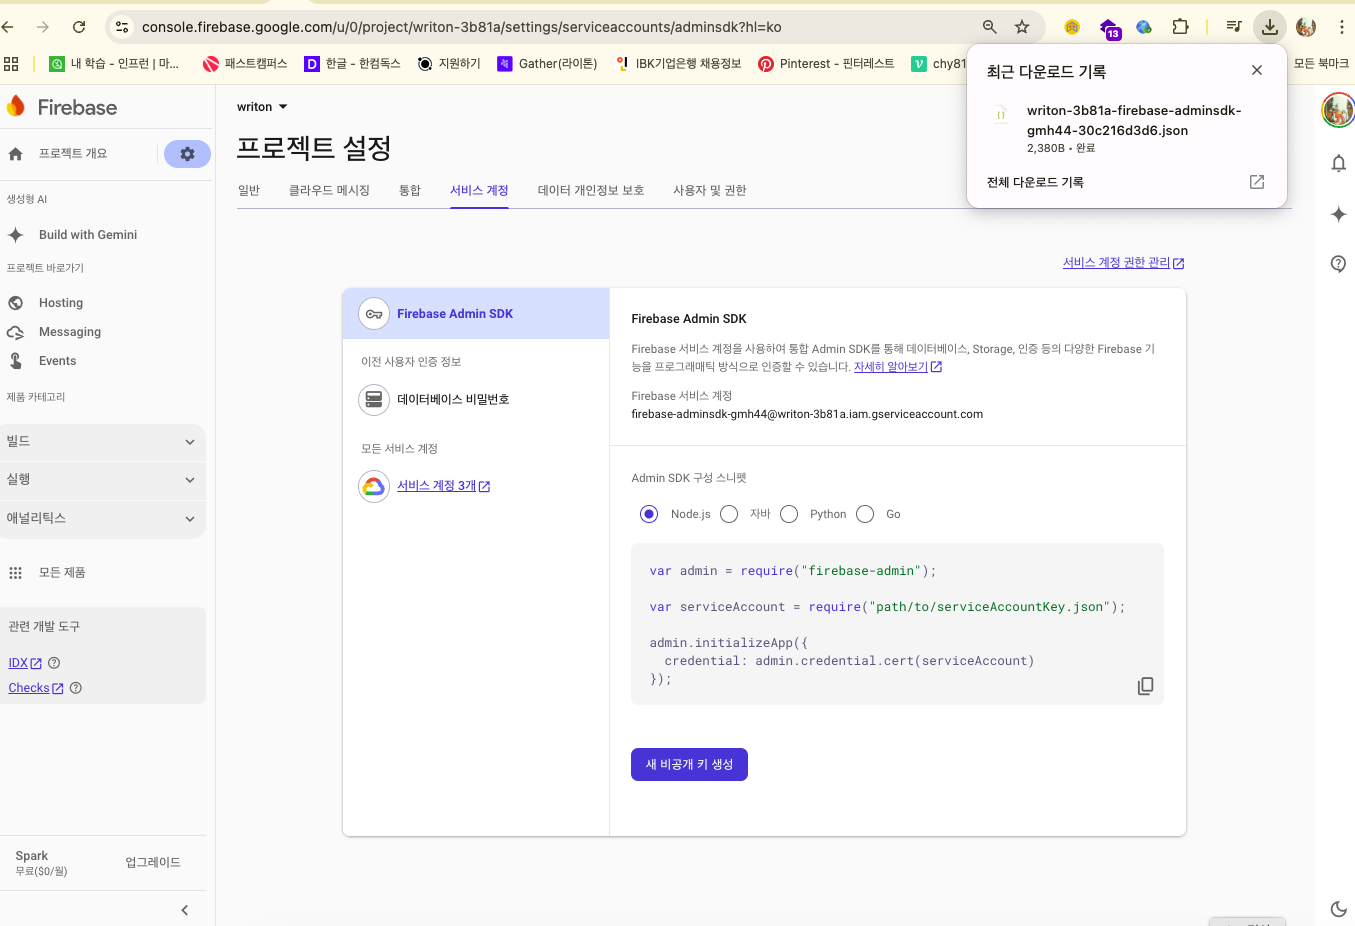The image size is (1355, 926).
Task: Copy the Admin SDK code snippet
Action: (1145, 686)
